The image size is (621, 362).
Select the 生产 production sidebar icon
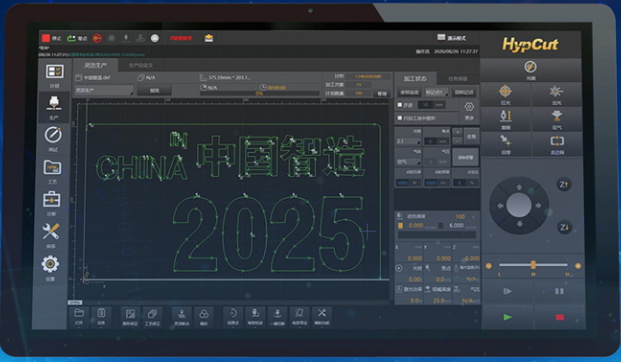coord(53,104)
